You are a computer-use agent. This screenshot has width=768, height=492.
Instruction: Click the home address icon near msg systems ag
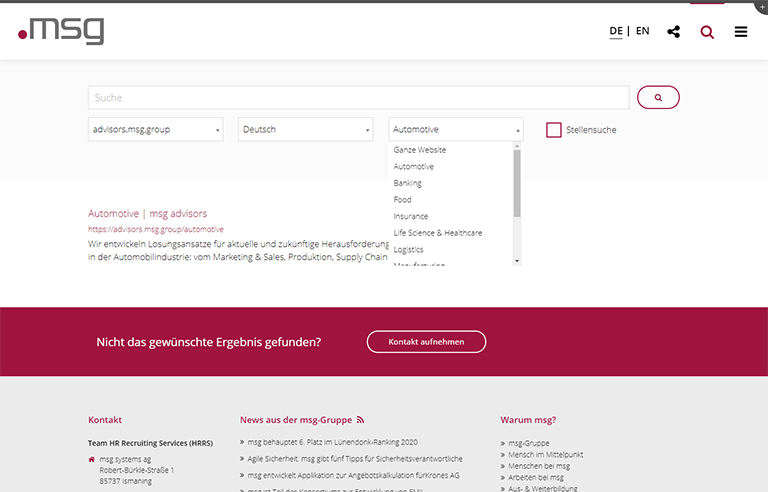pos(92,459)
